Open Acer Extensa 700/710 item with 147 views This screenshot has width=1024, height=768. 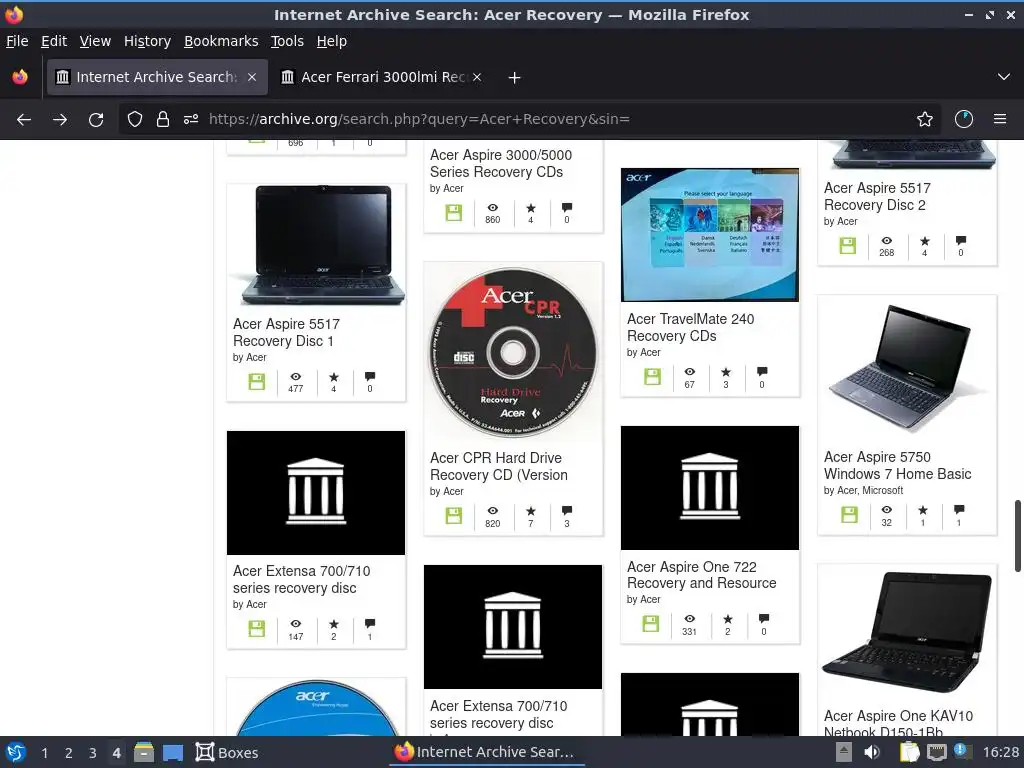[302, 579]
